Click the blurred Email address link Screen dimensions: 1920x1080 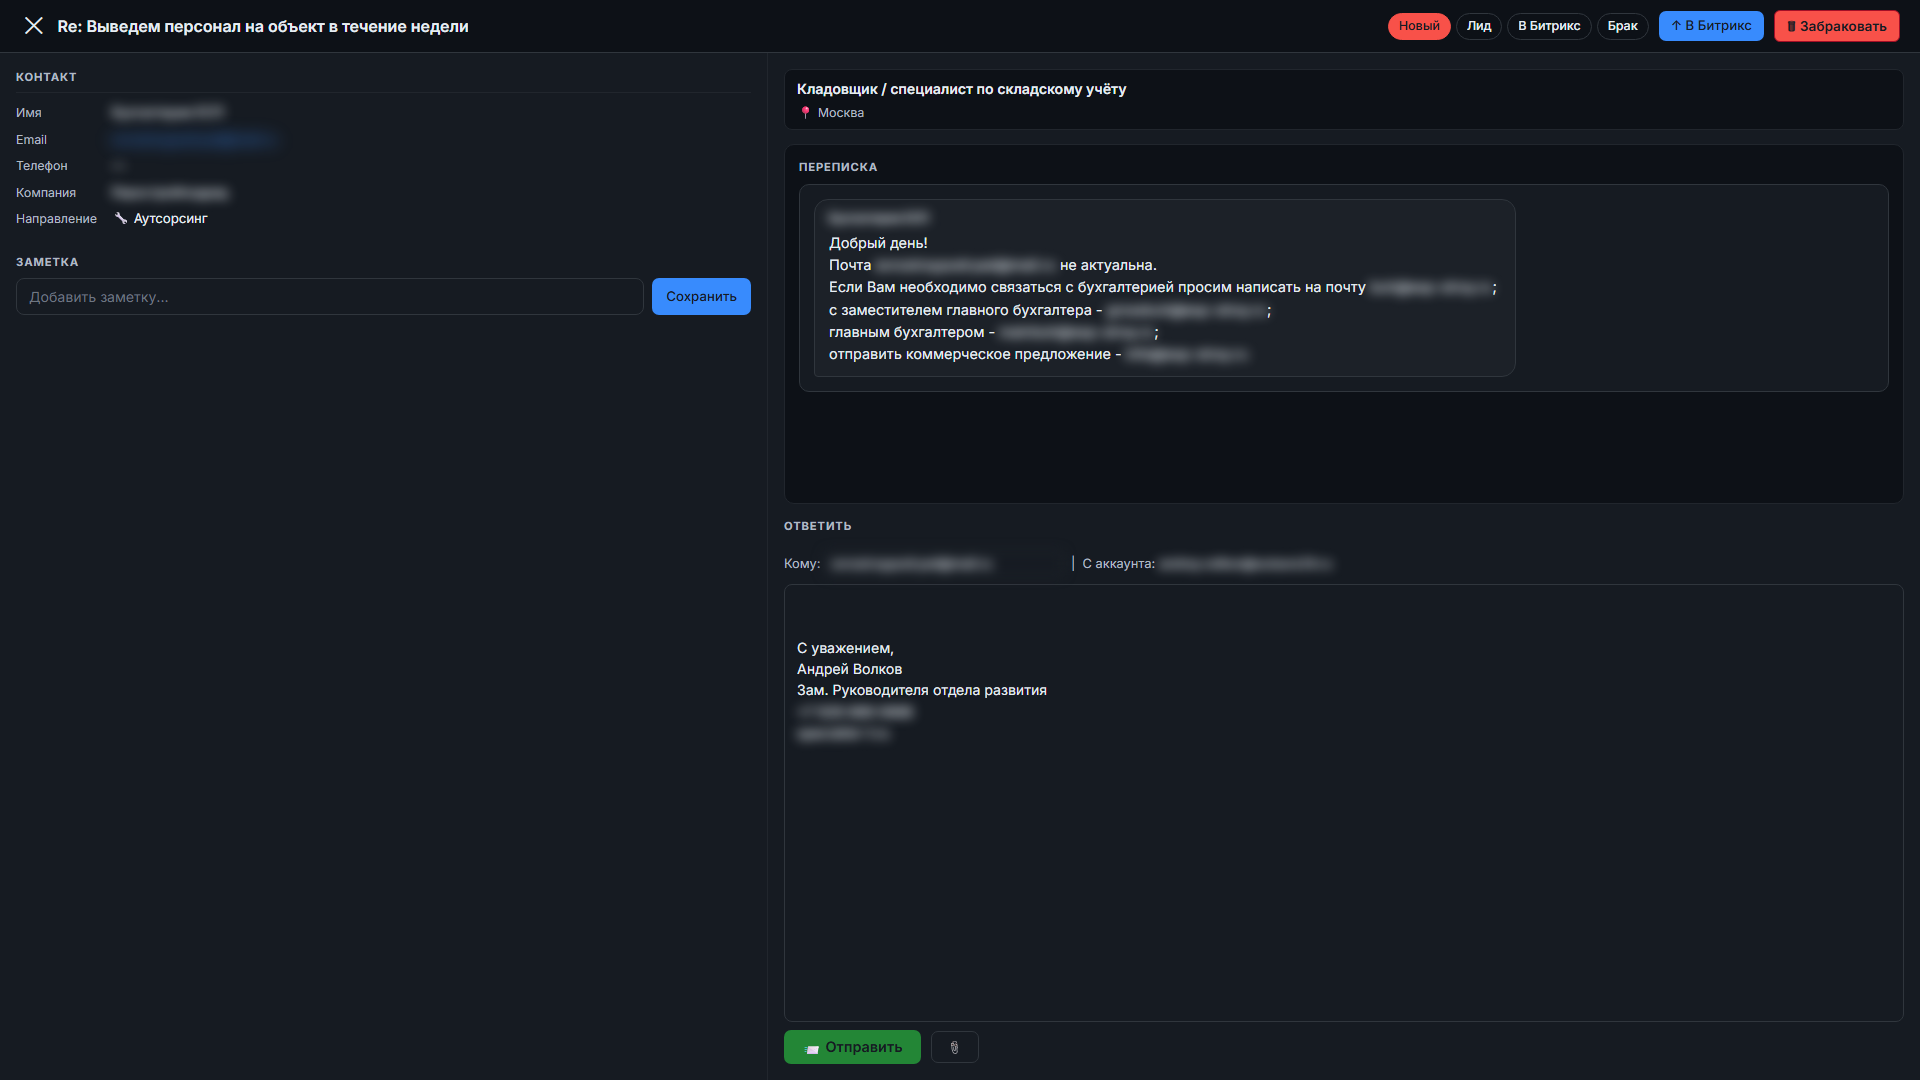(x=193, y=139)
